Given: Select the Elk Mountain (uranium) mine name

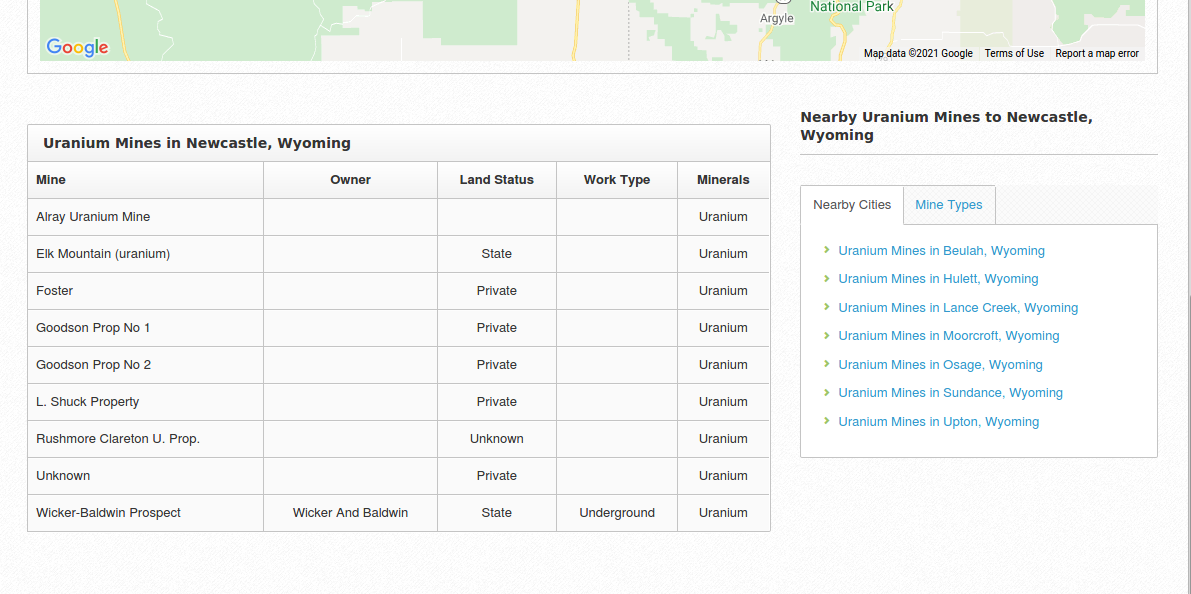Looking at the screenshot, I should (x=103, y=254).
